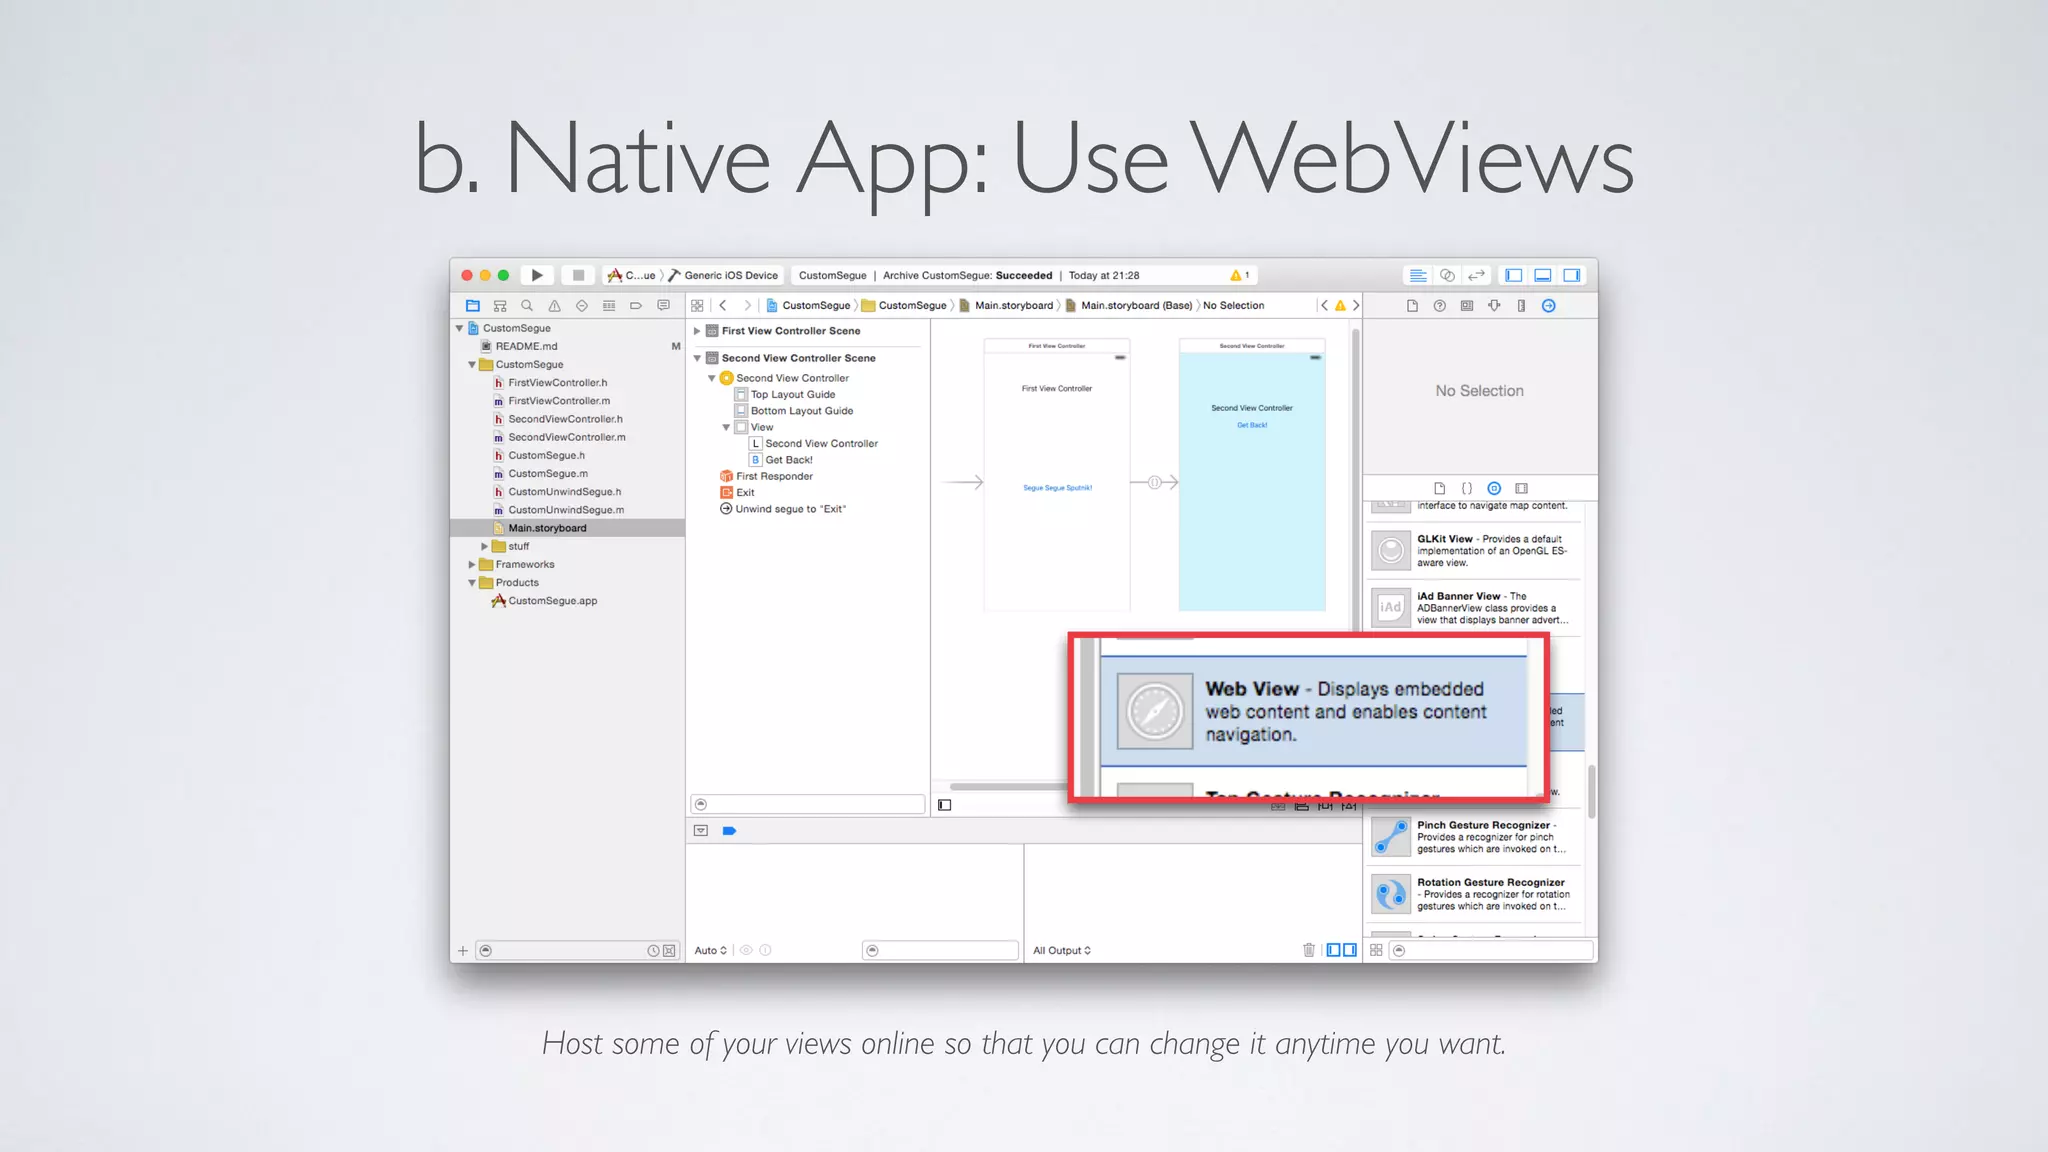
Task: Open the Report navigator speech-bubble icon
Action: click(x=663, y=306)
